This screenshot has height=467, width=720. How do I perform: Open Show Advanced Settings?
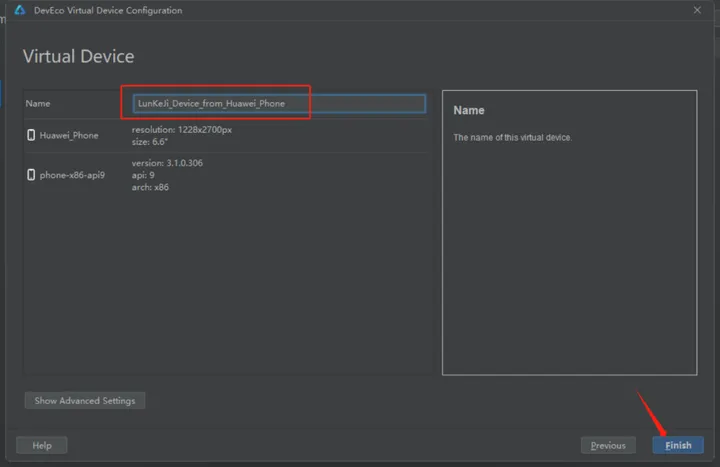click(x=85, y=400)
